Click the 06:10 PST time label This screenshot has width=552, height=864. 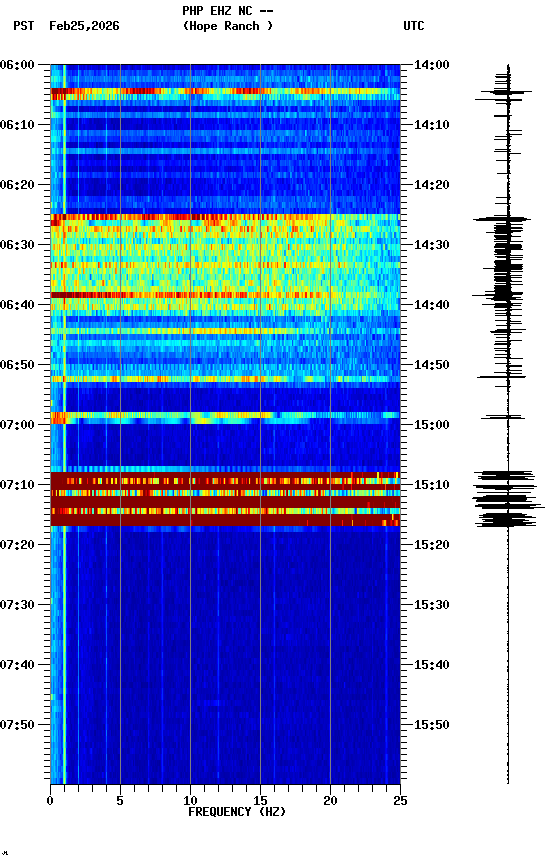pyautogui.click(x=17, y=125)
